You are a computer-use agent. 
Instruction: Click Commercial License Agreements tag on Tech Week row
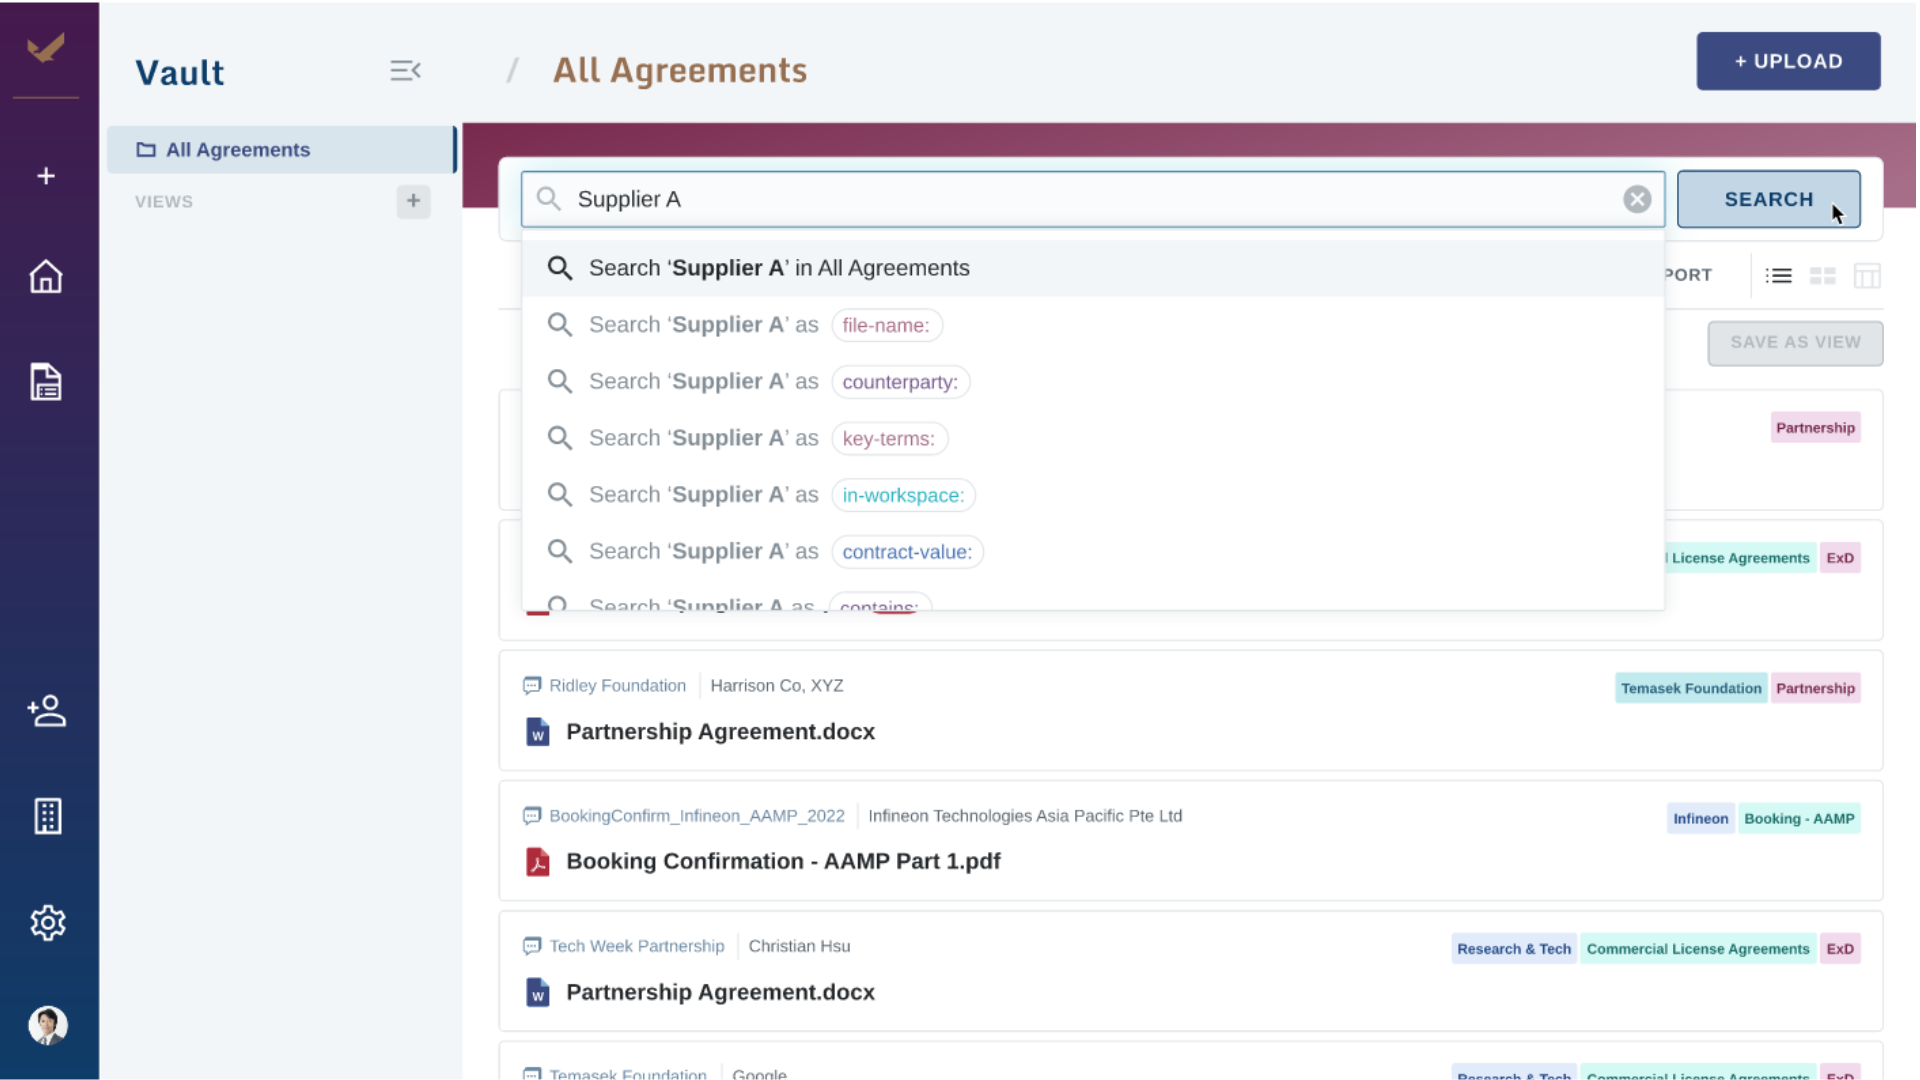[1697, 949]
